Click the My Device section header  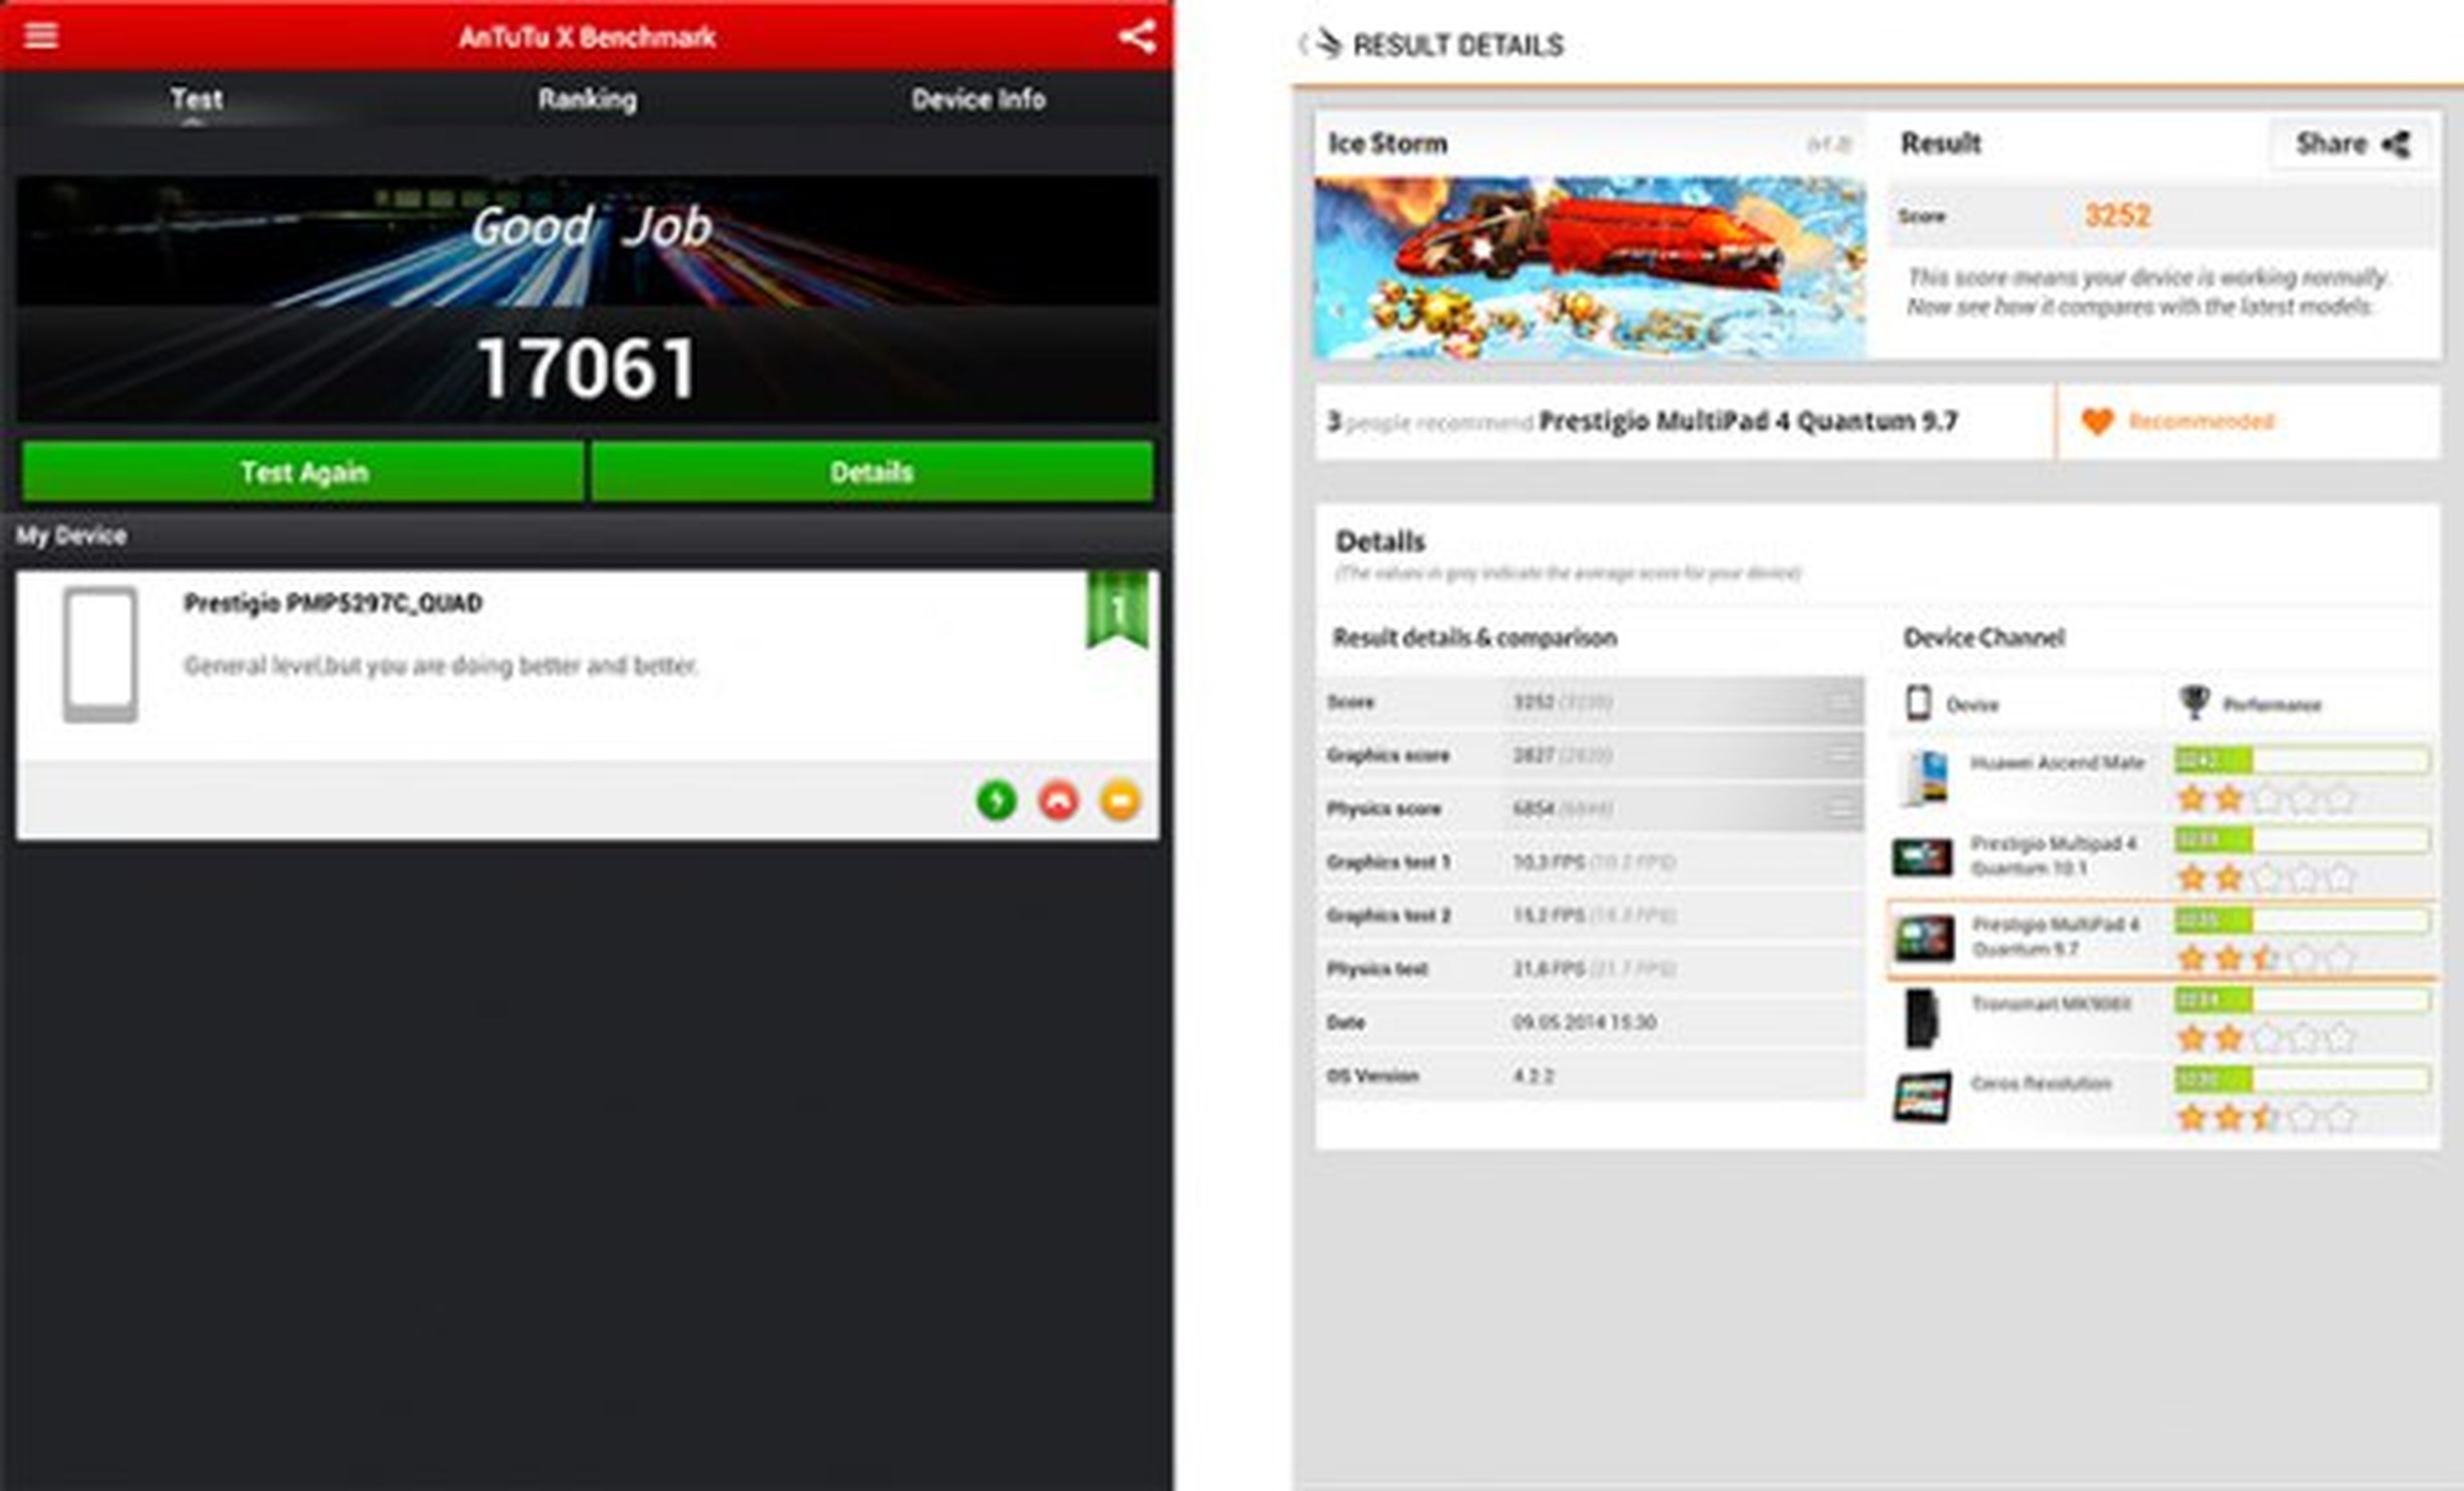587,536
